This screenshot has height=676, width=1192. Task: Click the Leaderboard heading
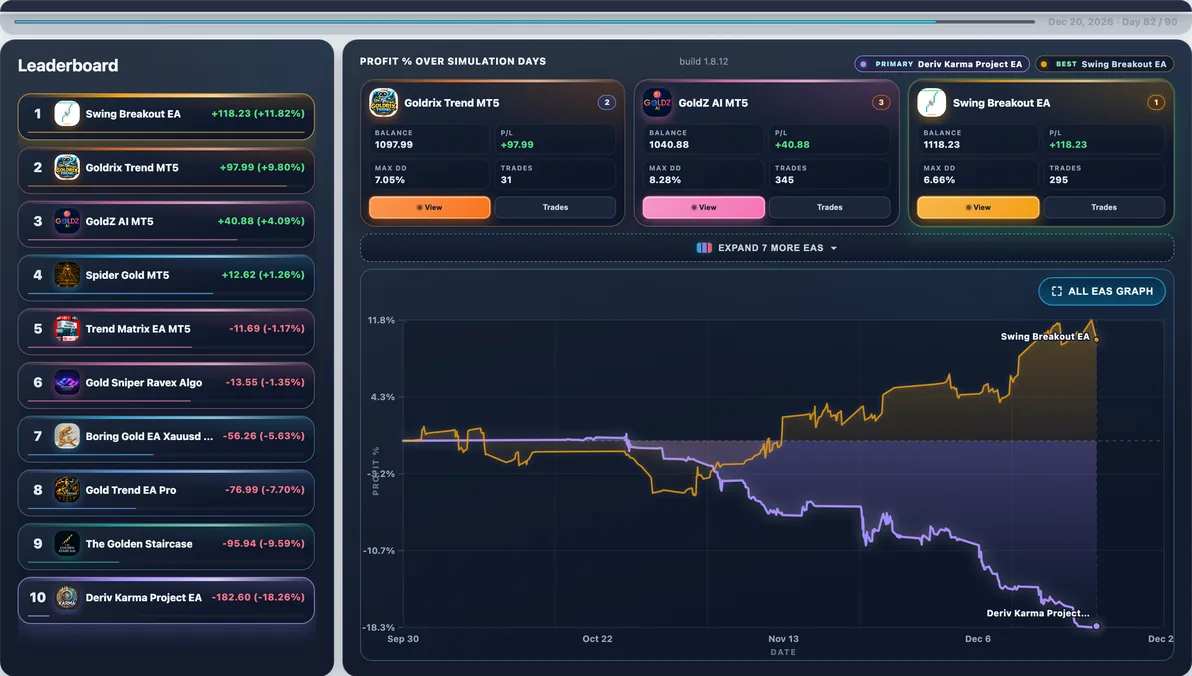pos(68,65)
